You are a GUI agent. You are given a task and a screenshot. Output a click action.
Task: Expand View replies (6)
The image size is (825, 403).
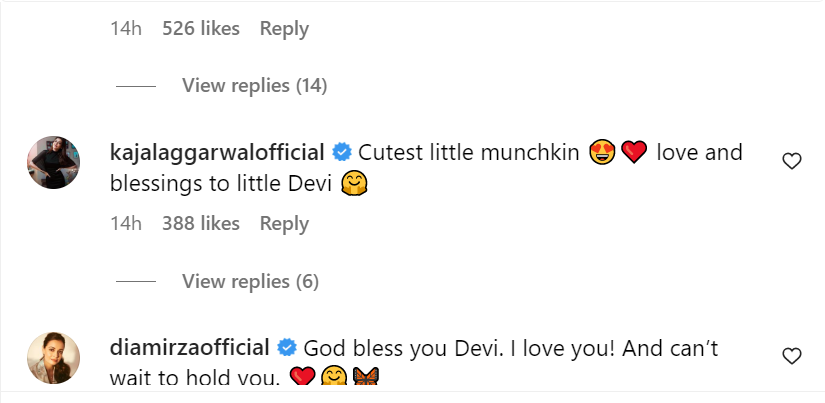[x=250, y=282]
